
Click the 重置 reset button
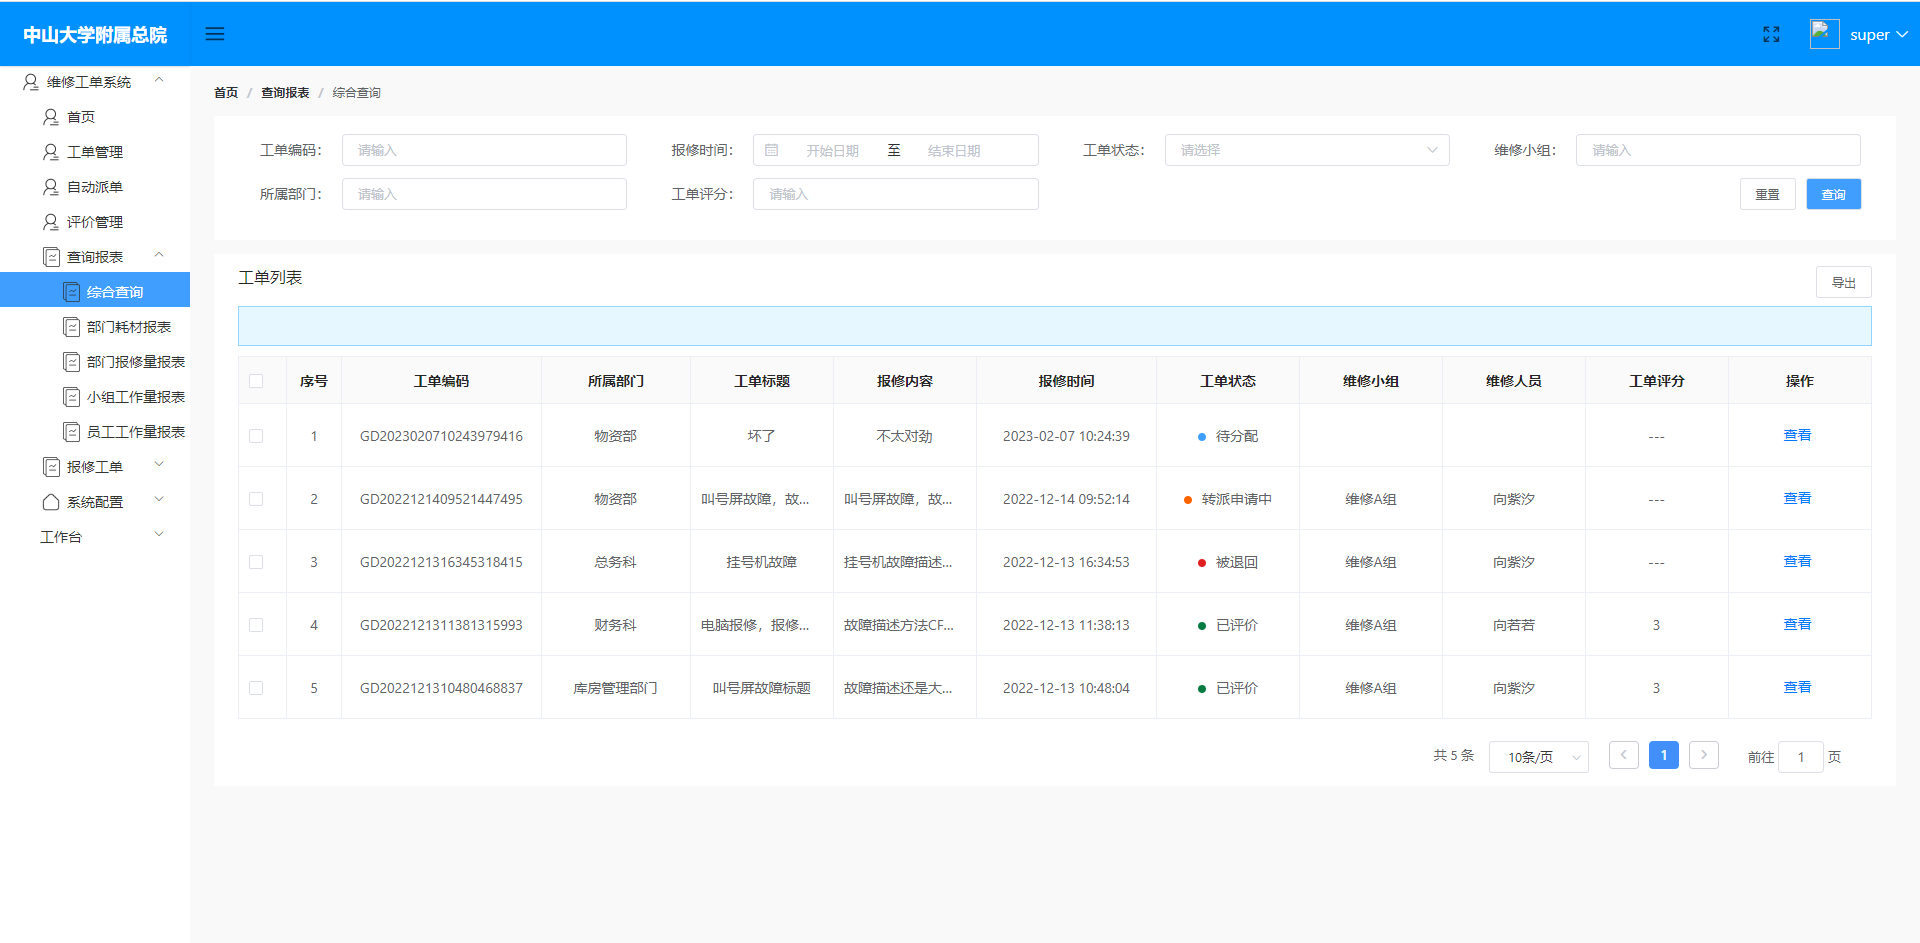[1768, 194]
